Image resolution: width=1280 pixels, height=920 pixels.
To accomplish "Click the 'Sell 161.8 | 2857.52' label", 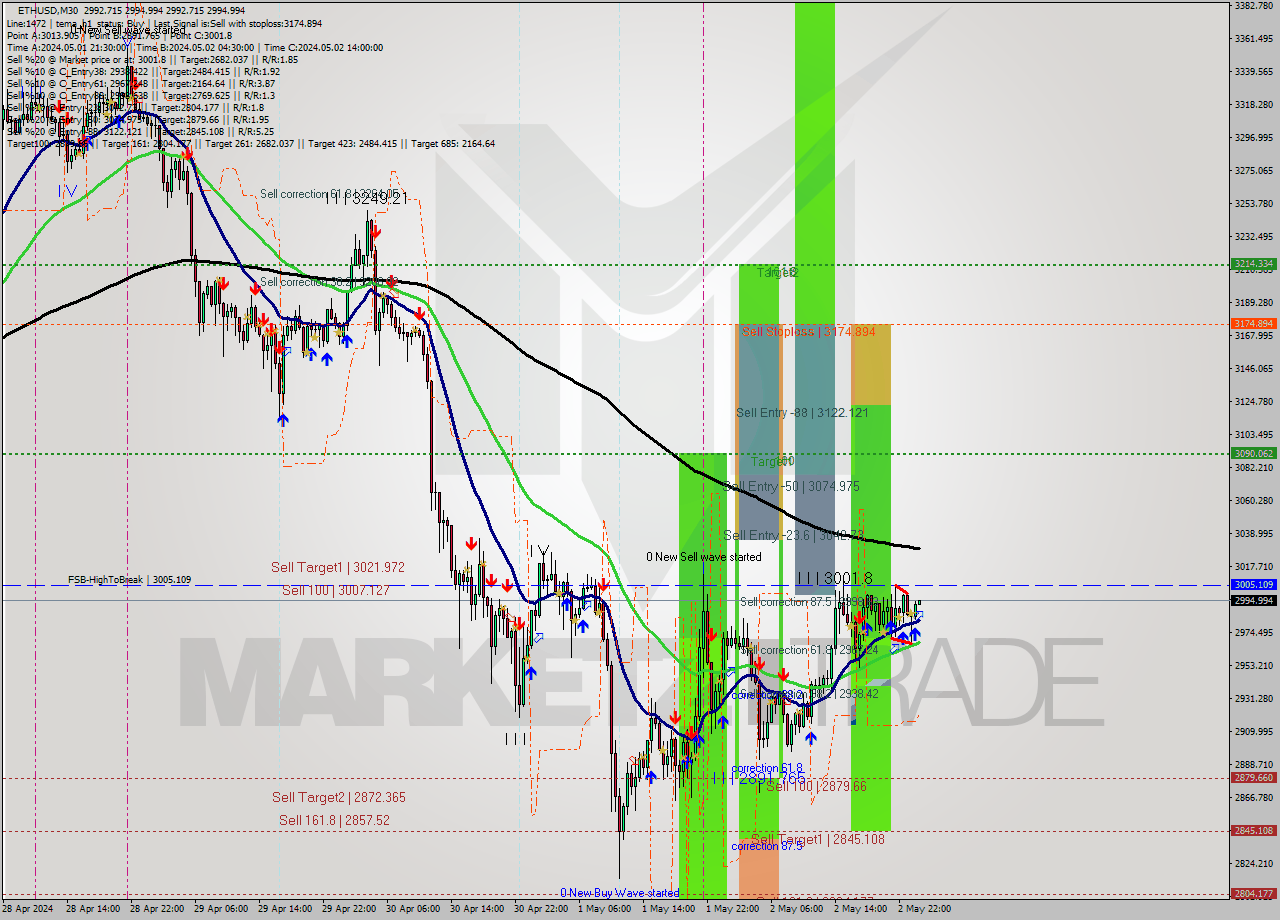I will pos(334,820).
